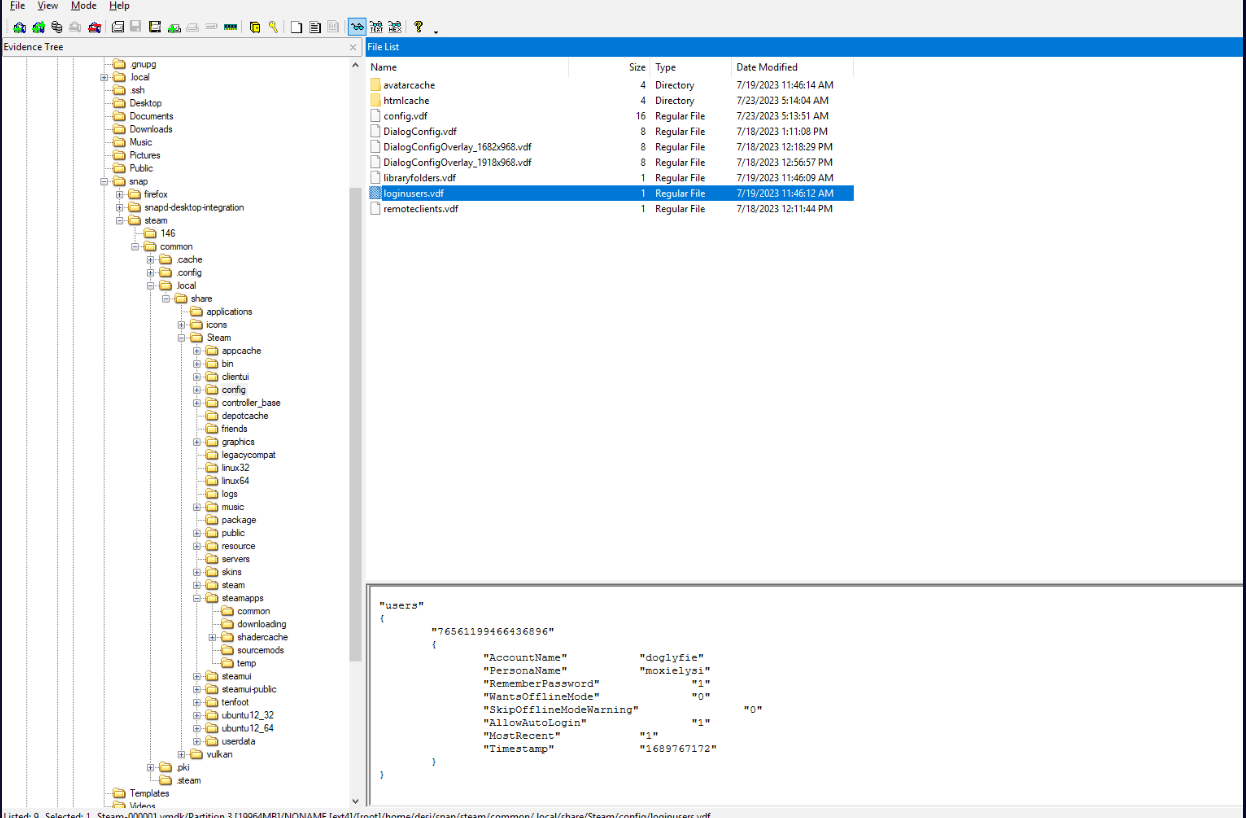The height and width of the screenshot is (818, 1246).
Task: Open the Mode menu
Action: pos(84,6)
